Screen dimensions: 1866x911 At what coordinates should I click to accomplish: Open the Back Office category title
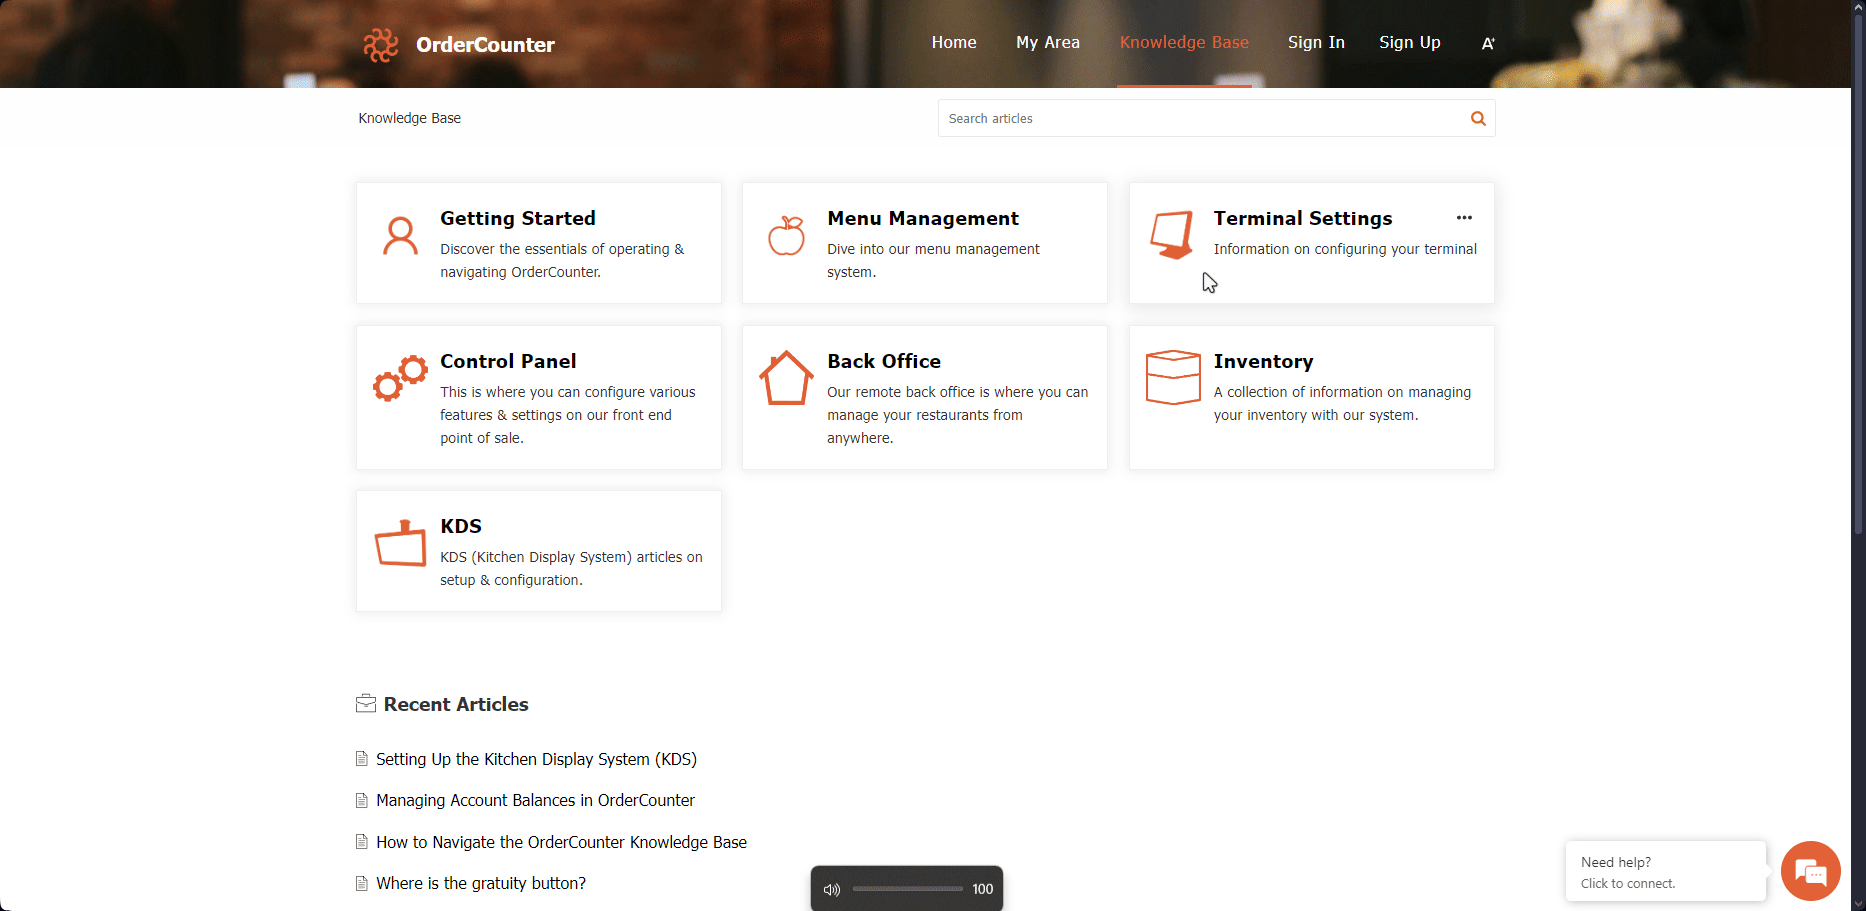(884, 361)
